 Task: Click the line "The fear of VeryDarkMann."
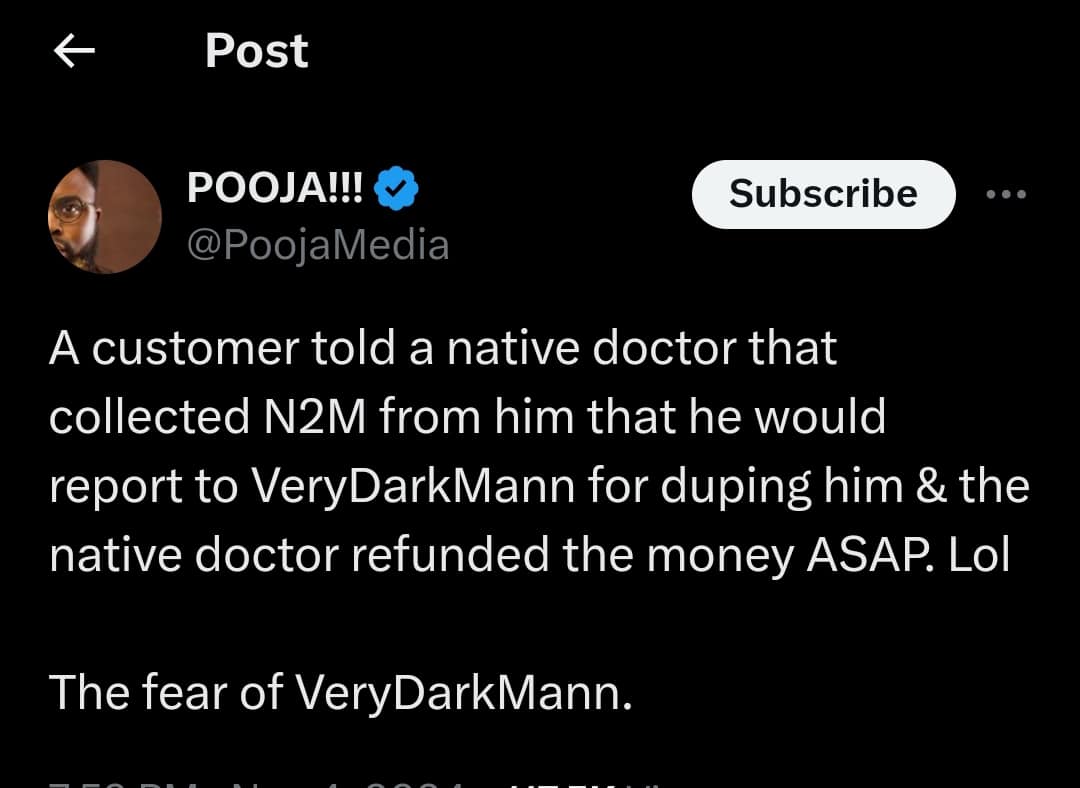tap(340, 692)
